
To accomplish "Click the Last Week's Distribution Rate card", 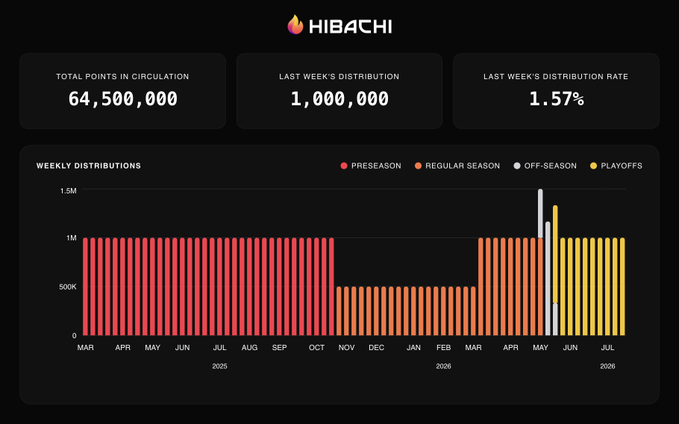I will click(x=556, y=91).
